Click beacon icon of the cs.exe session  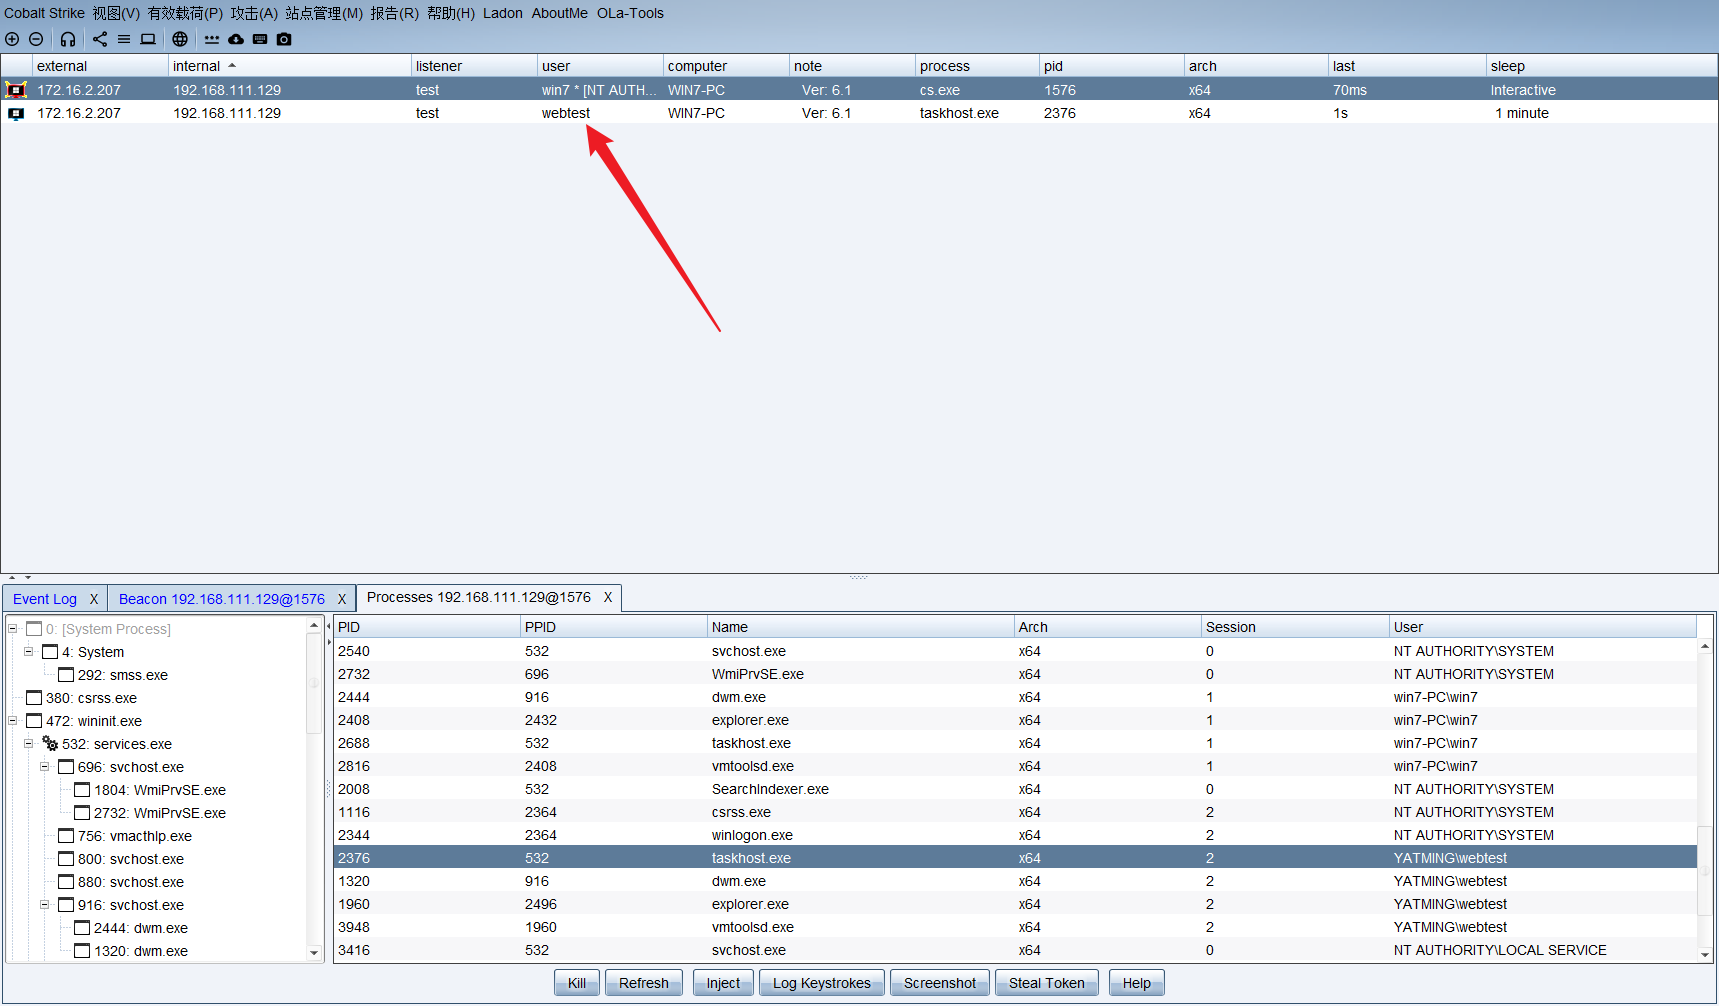coord(16,90)
